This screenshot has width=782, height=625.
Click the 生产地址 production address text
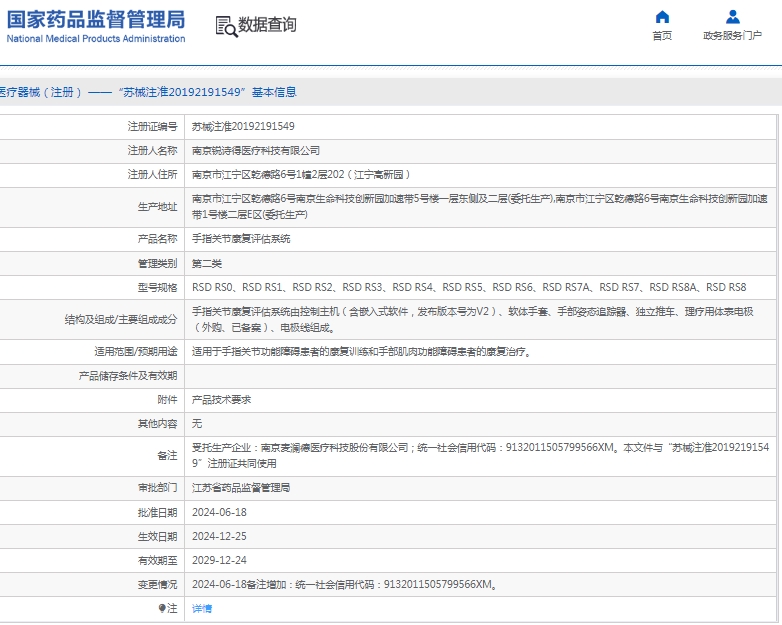click(480, 207)
